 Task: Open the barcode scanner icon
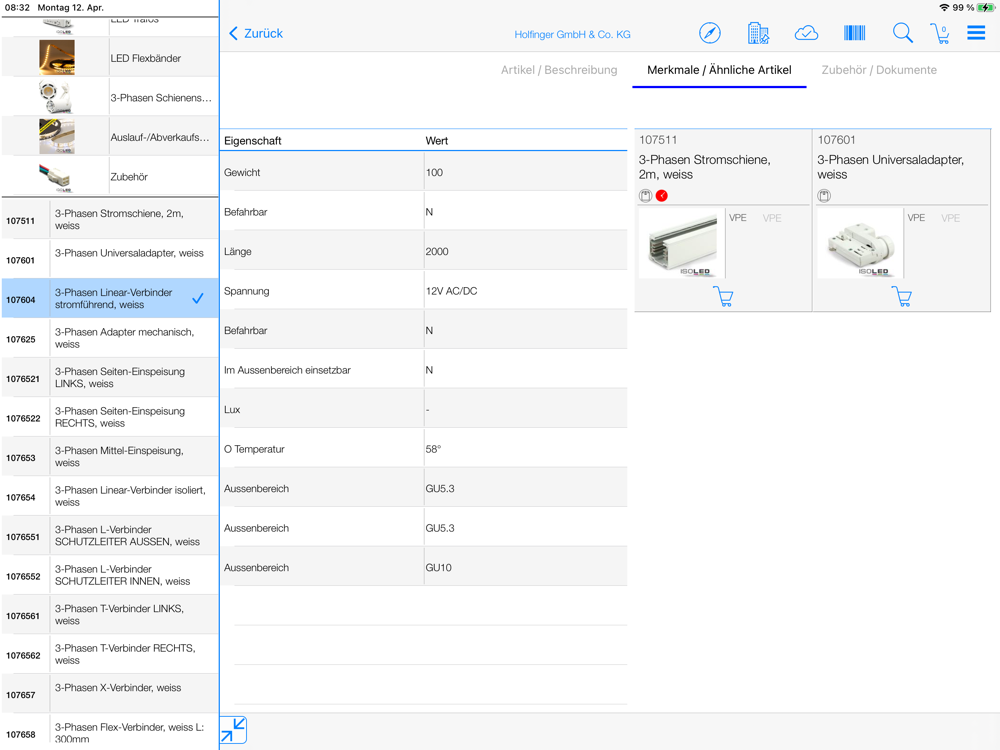tap(855, 33)
